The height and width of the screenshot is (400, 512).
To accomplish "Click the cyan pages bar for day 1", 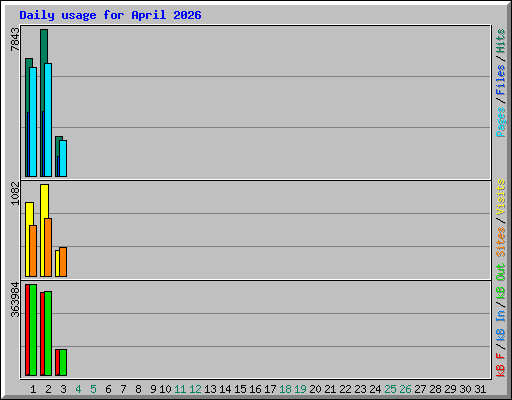I will click(x=33, y=122).
